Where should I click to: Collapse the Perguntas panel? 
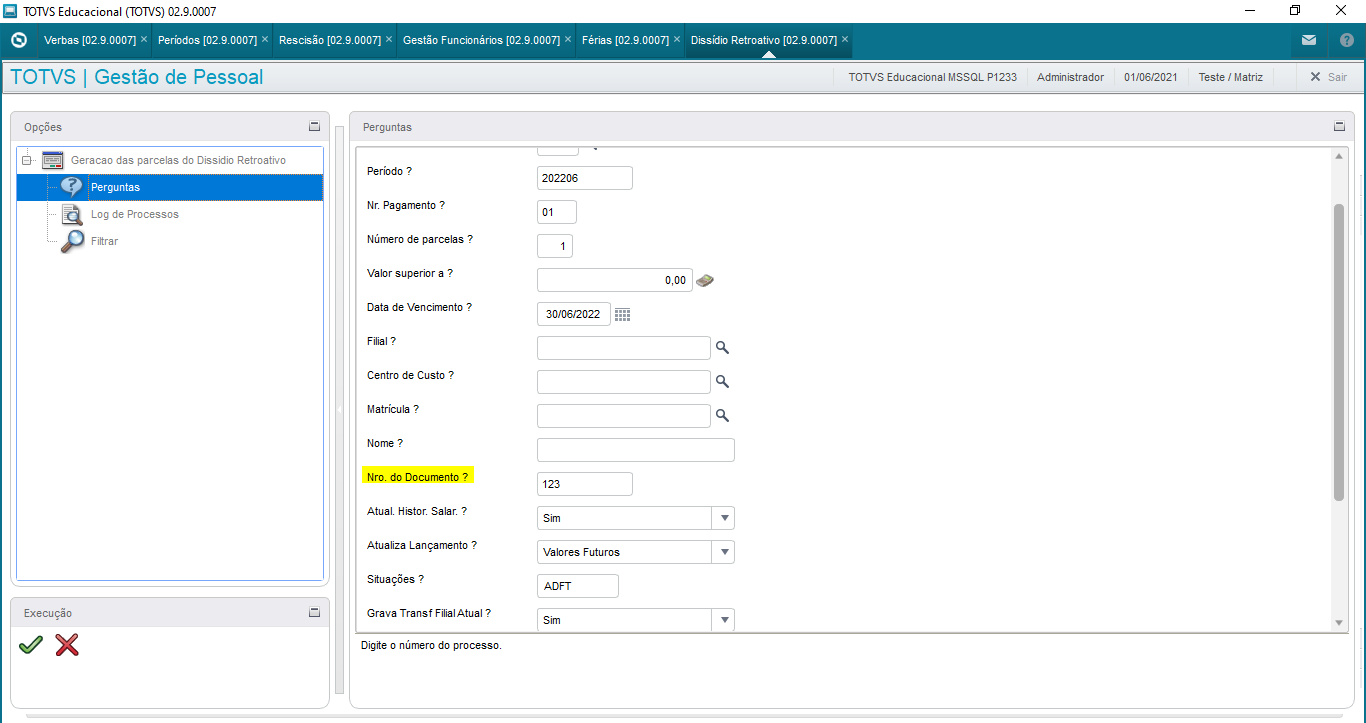tap(1340, 127)
